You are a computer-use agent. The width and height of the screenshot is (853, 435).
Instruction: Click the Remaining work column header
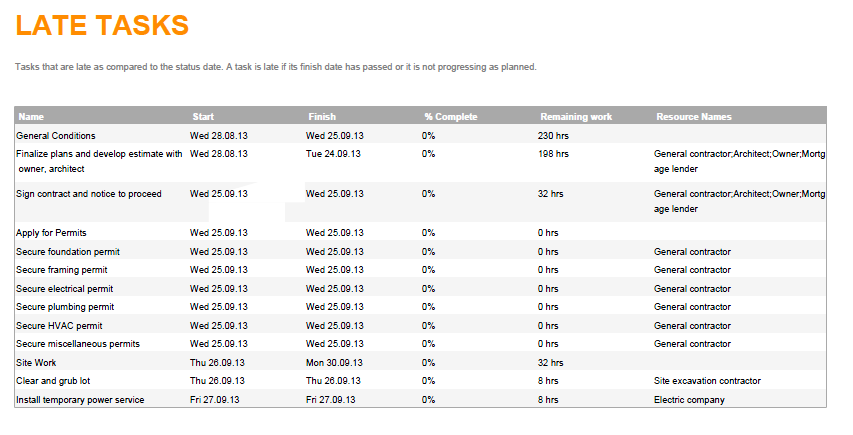[x=576, y=117]
